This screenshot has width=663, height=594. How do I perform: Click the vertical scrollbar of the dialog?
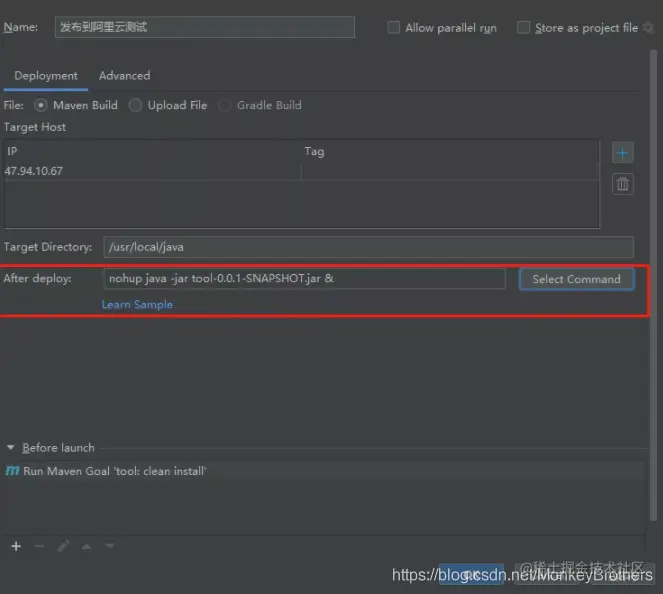(x=653, y=285)
